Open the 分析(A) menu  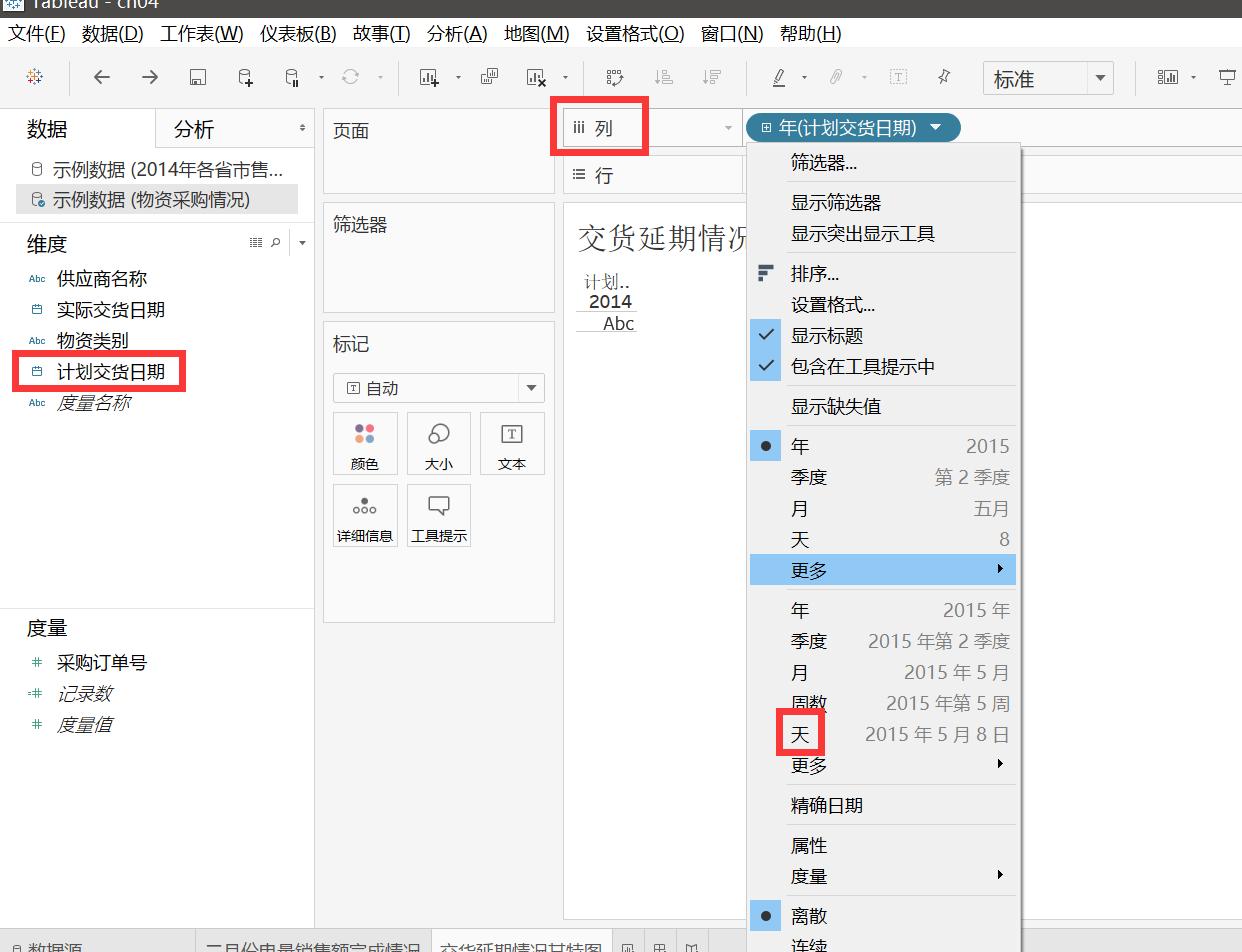[456, 33]
